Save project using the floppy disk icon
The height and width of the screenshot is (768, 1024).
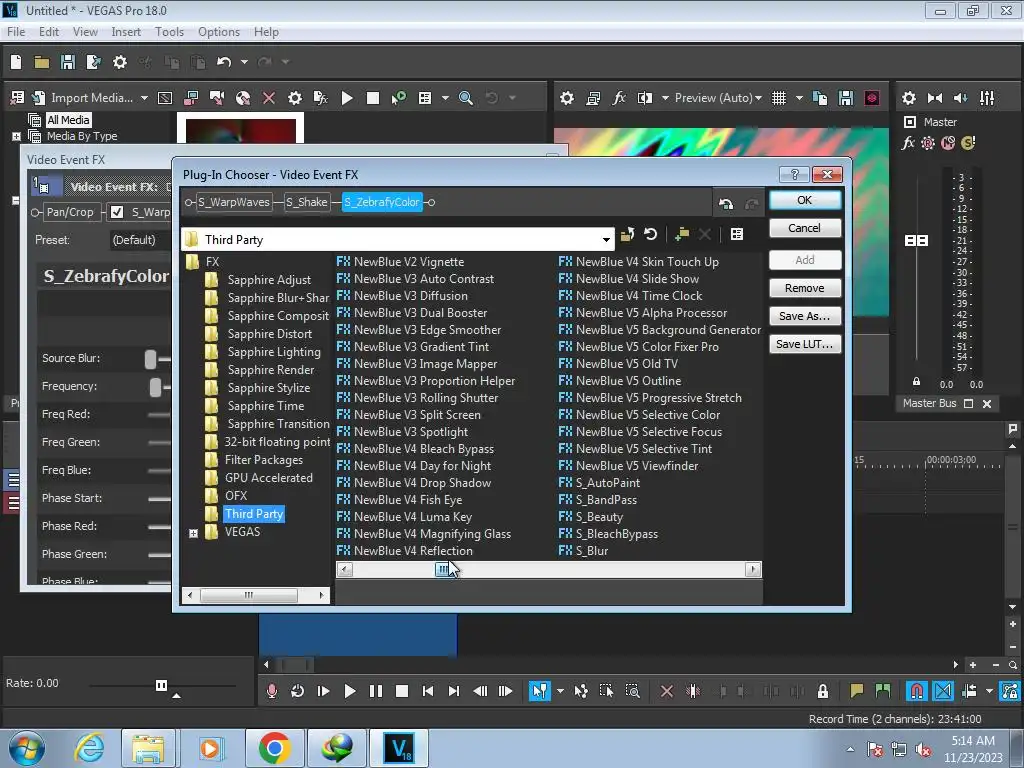pos(67,62)
